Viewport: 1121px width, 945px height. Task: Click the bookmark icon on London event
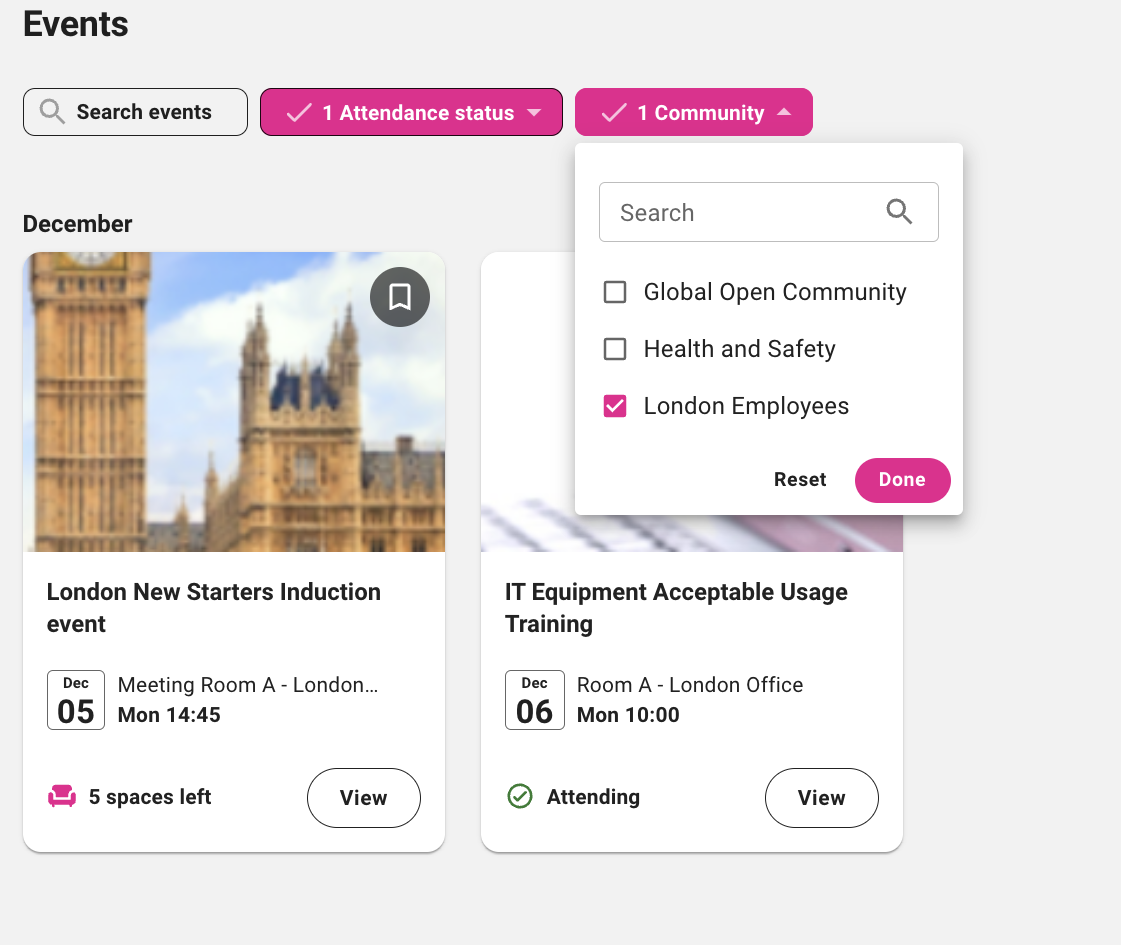click(x=400, y=297)
